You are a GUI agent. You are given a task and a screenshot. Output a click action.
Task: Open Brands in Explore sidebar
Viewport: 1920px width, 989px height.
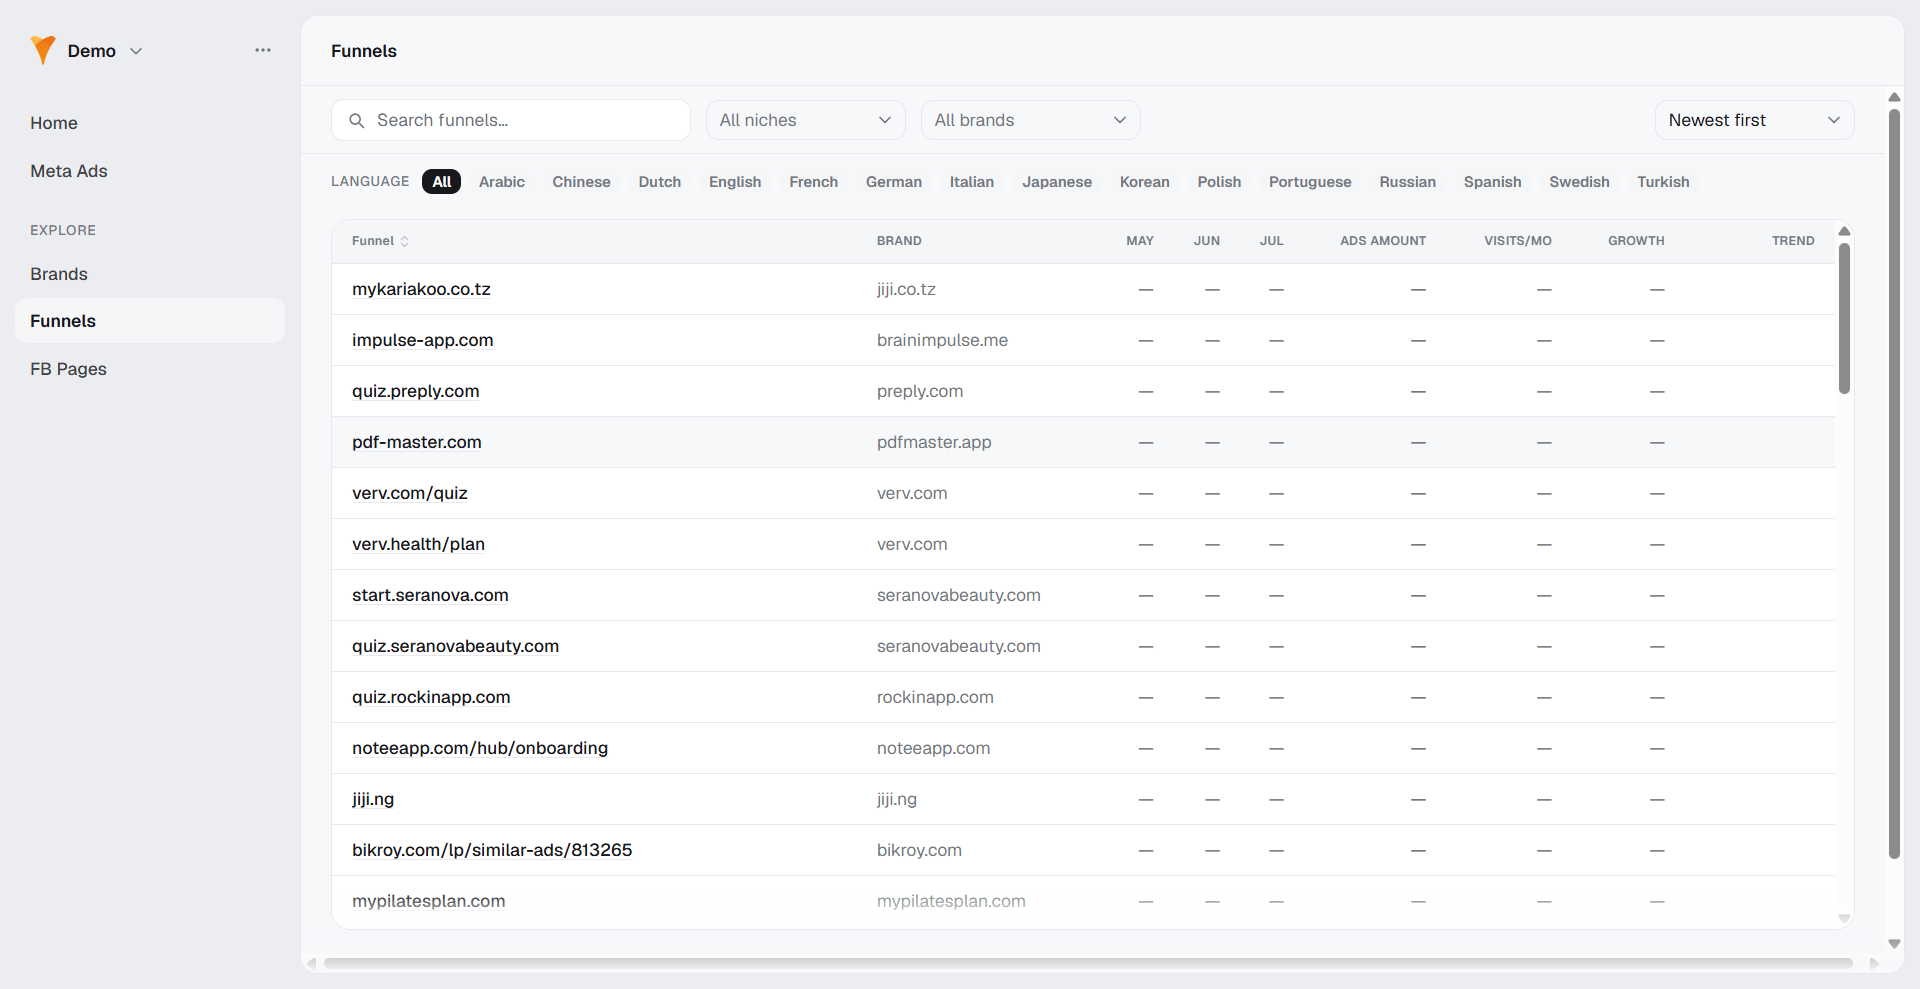(x=59, y=274)
